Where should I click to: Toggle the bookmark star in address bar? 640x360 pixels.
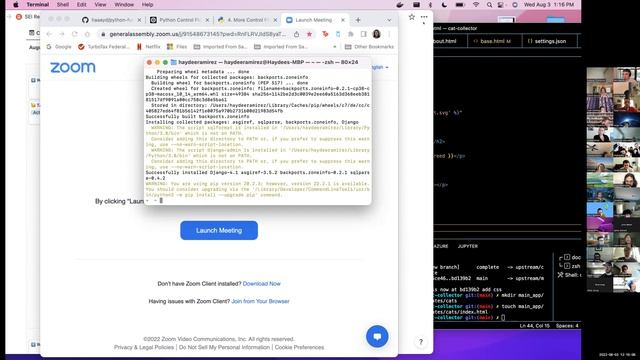[x=309, y=34]
